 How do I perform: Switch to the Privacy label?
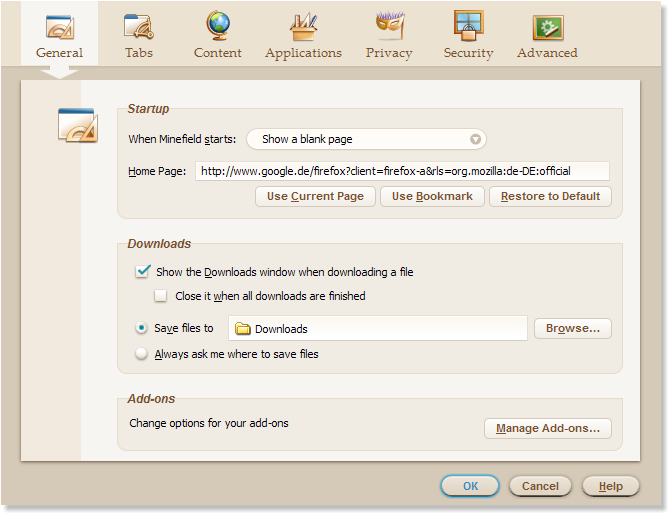tap(389, 53)
